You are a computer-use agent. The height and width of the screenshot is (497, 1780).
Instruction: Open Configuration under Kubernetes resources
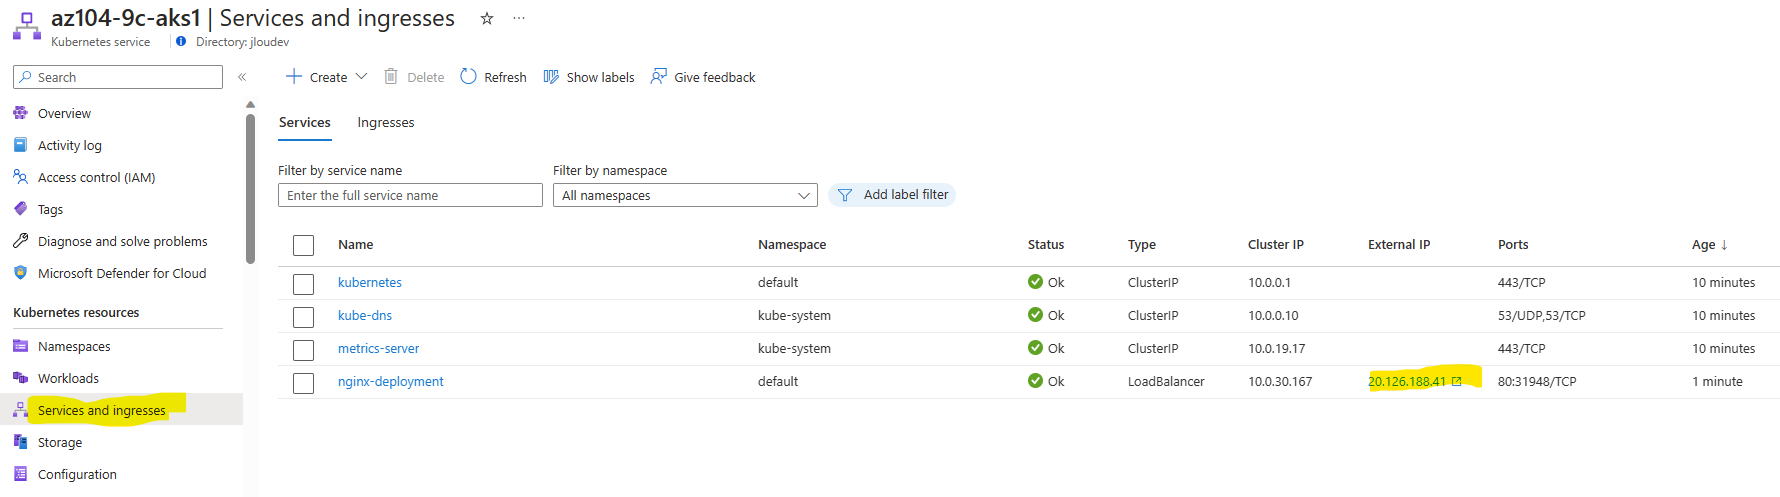tap(77, 474)
